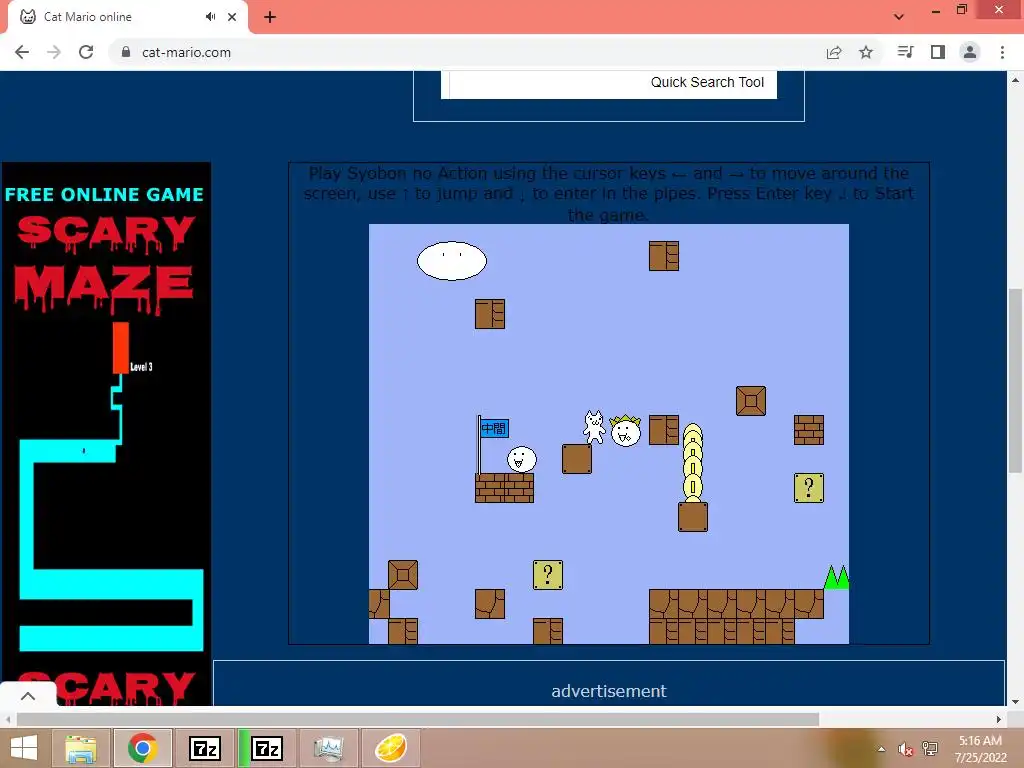
Task: Click the round white enemy beside the flag
Action: tap(522, 459)
